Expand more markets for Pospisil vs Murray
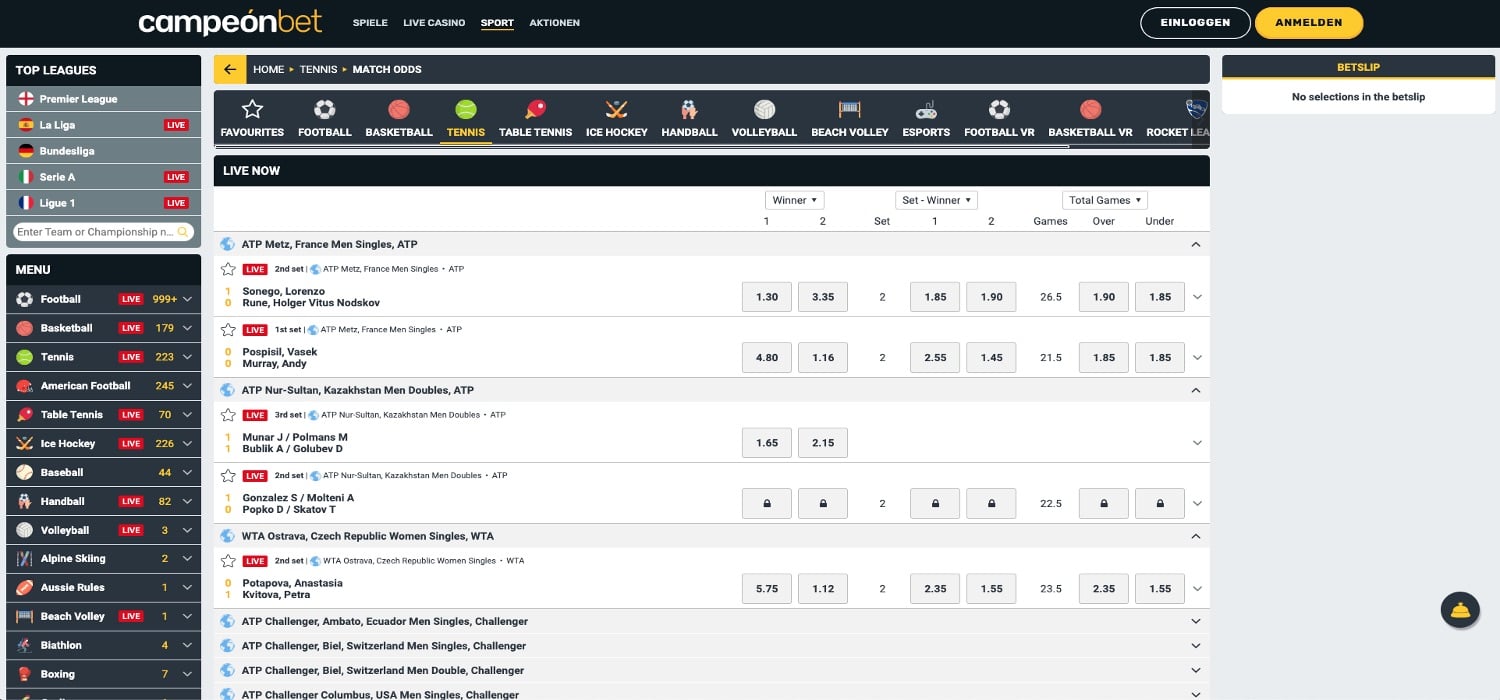The image size is (1500, 700). [1198, 358]
